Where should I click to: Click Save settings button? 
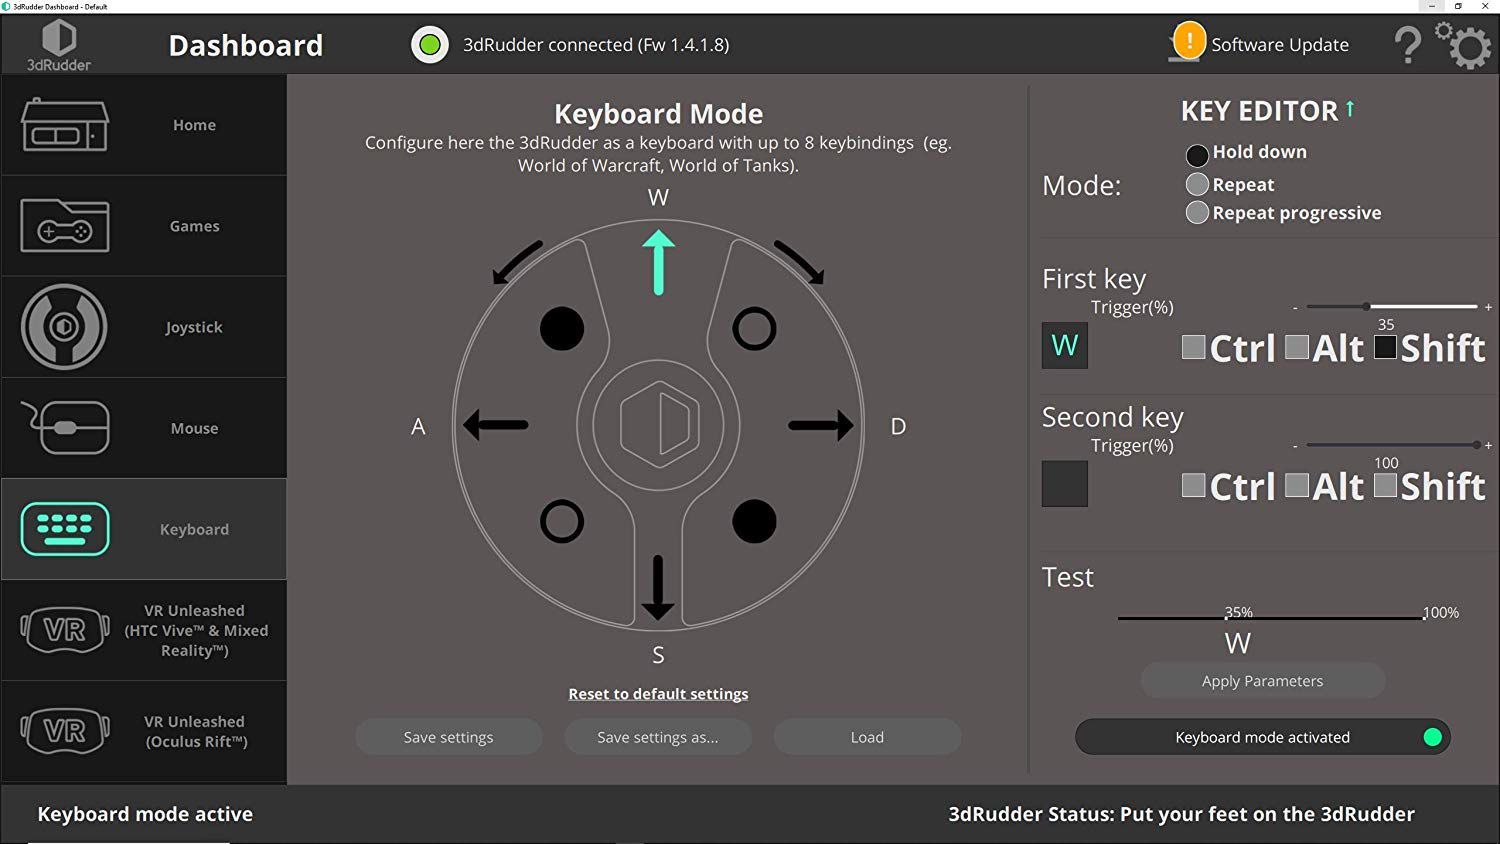pos(448,737)
